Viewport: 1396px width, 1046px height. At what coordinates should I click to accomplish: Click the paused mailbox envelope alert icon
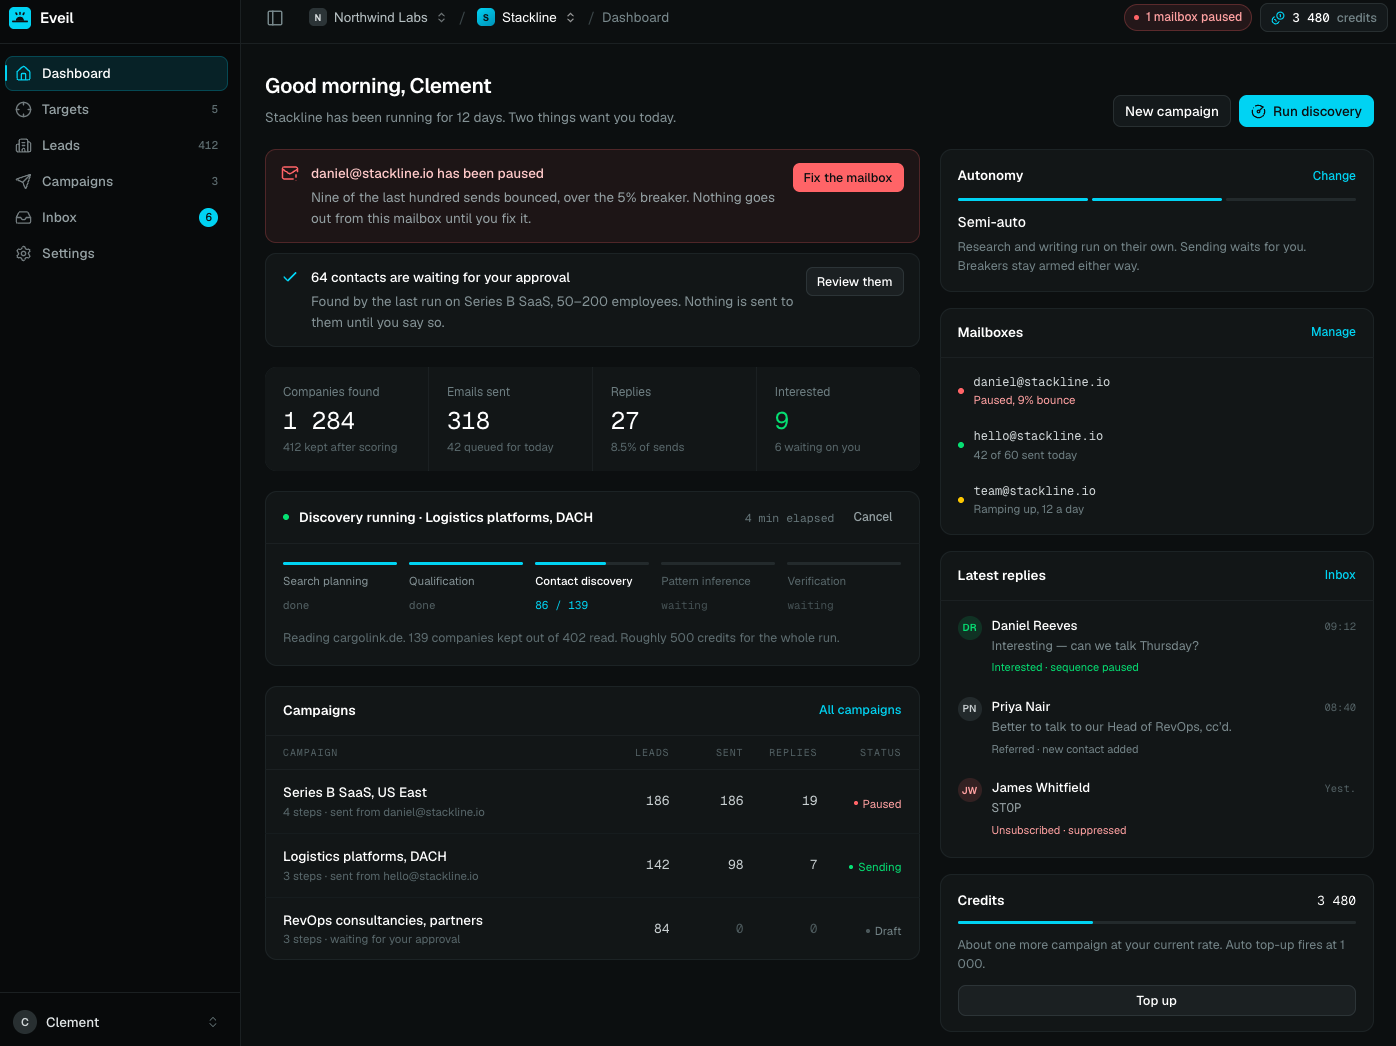pos(290,173)
